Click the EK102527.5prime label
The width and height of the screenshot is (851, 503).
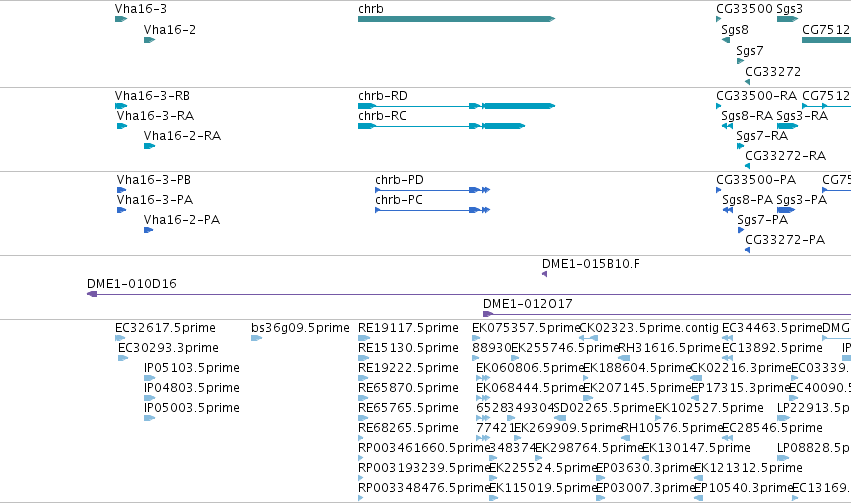(709, 408)
